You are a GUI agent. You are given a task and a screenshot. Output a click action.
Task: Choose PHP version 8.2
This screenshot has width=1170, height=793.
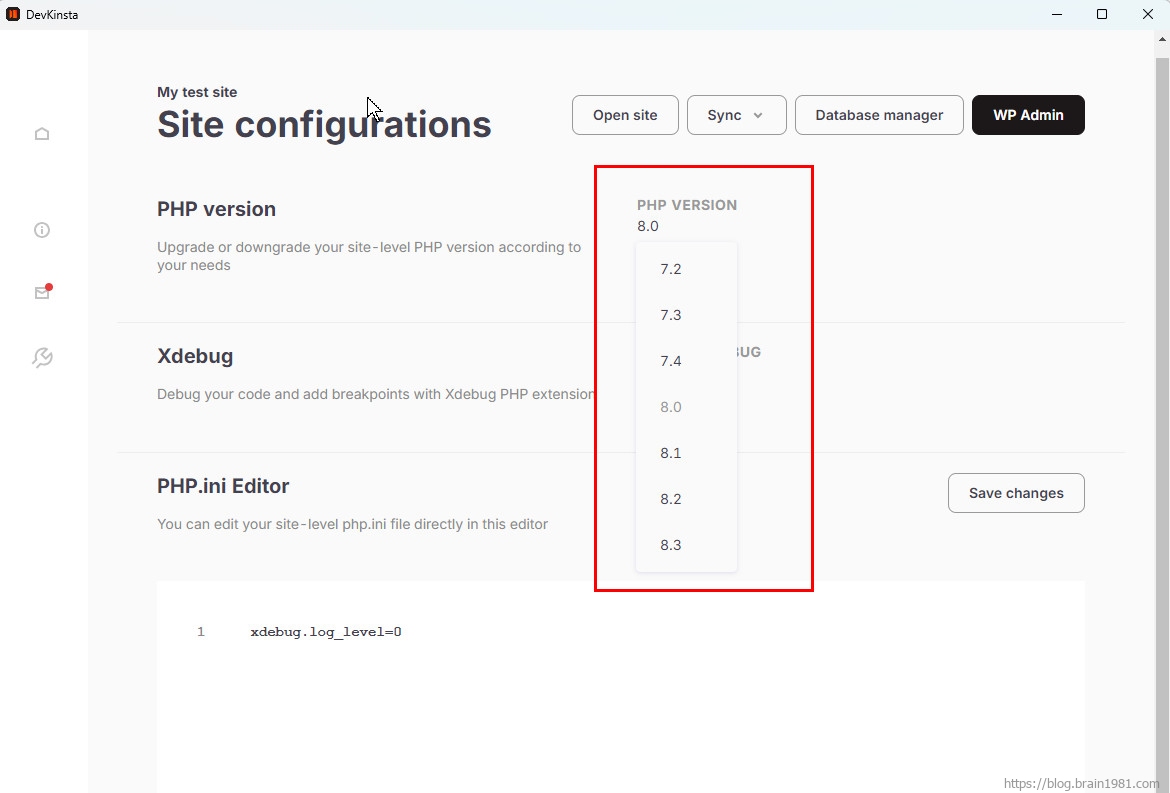pos(686,499)
